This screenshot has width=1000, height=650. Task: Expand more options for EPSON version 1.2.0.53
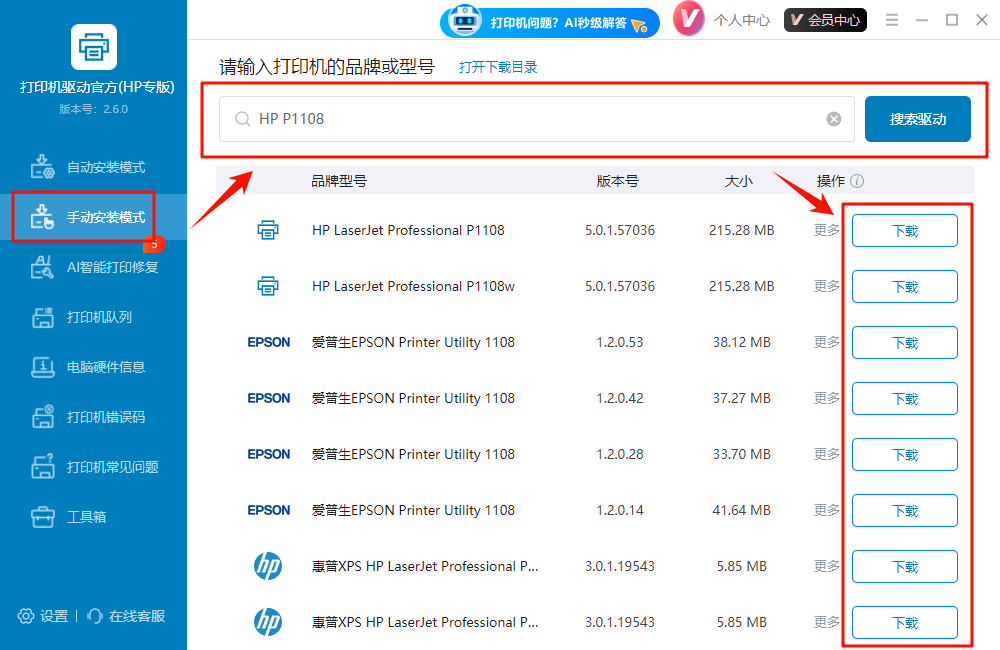coord(827,342)
